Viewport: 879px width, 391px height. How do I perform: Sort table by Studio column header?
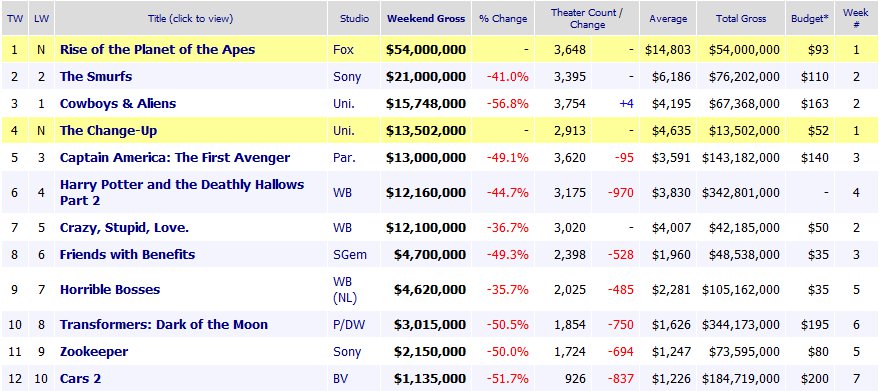pyautogui.click(x=354, y=19)
